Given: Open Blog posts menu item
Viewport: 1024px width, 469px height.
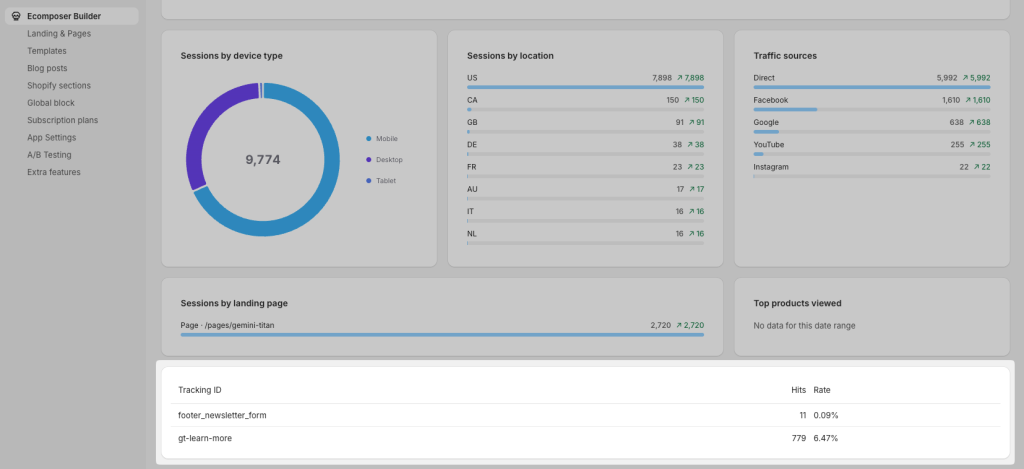Looking at the screenshot, I should click(47, 68).
